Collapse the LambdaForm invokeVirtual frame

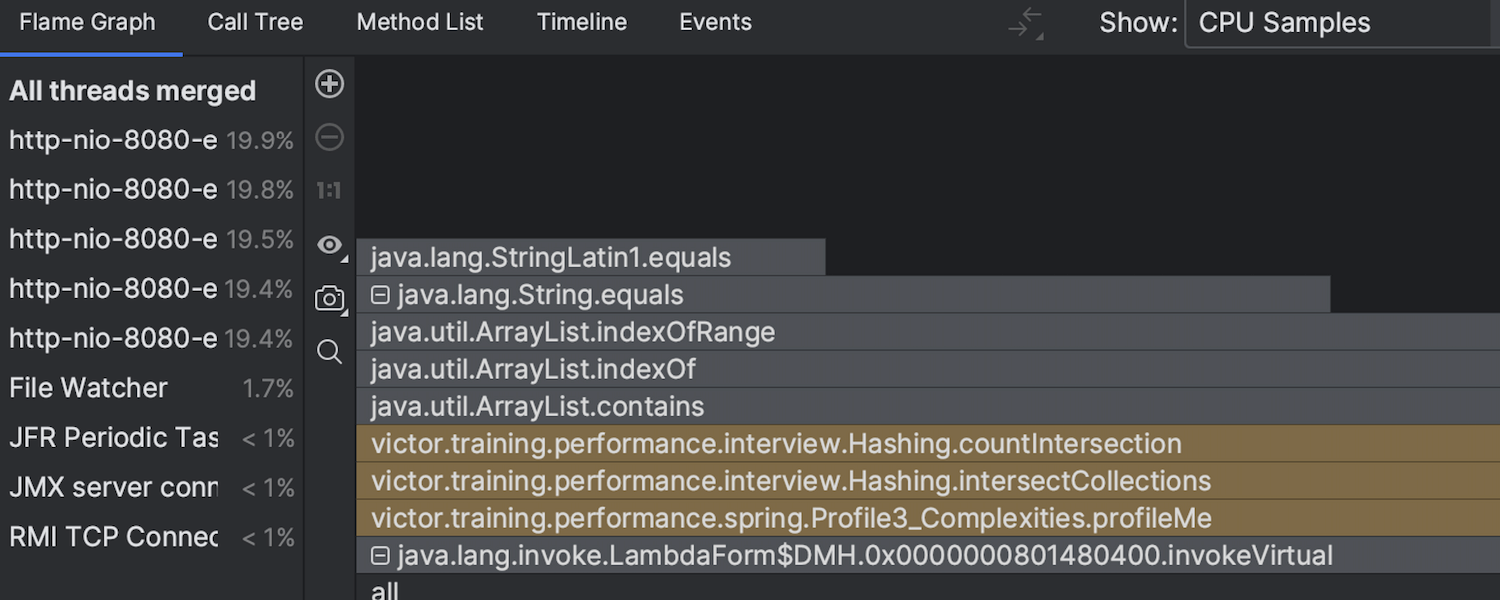click(x=379, y=555)
